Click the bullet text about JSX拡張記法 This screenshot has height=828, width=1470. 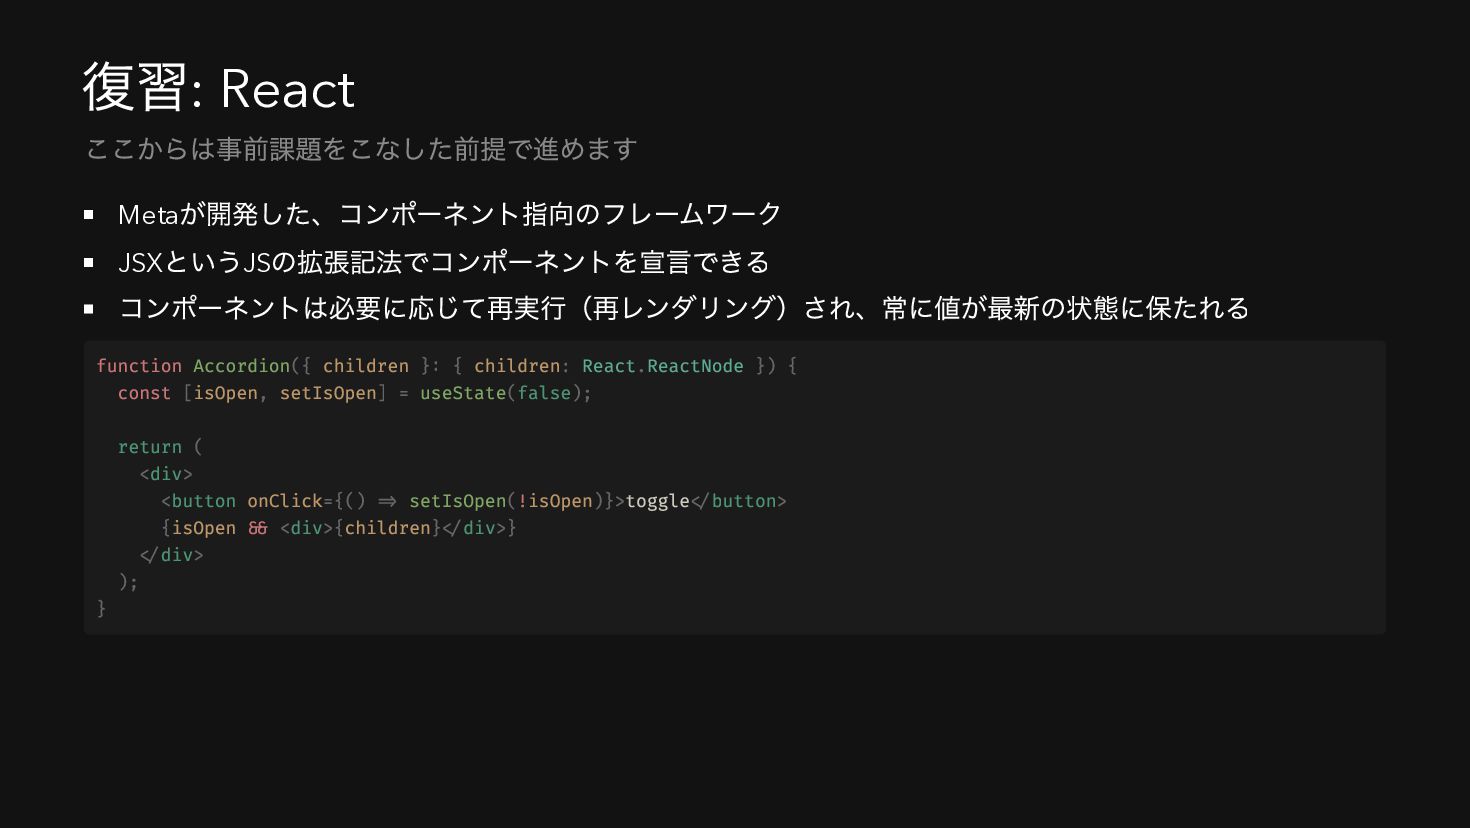pos(443,262)
